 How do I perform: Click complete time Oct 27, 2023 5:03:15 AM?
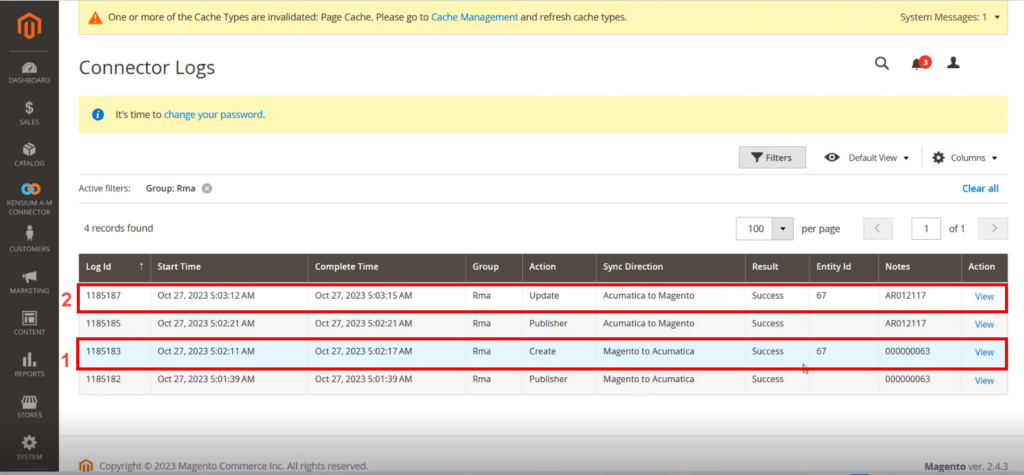point(363,295)
